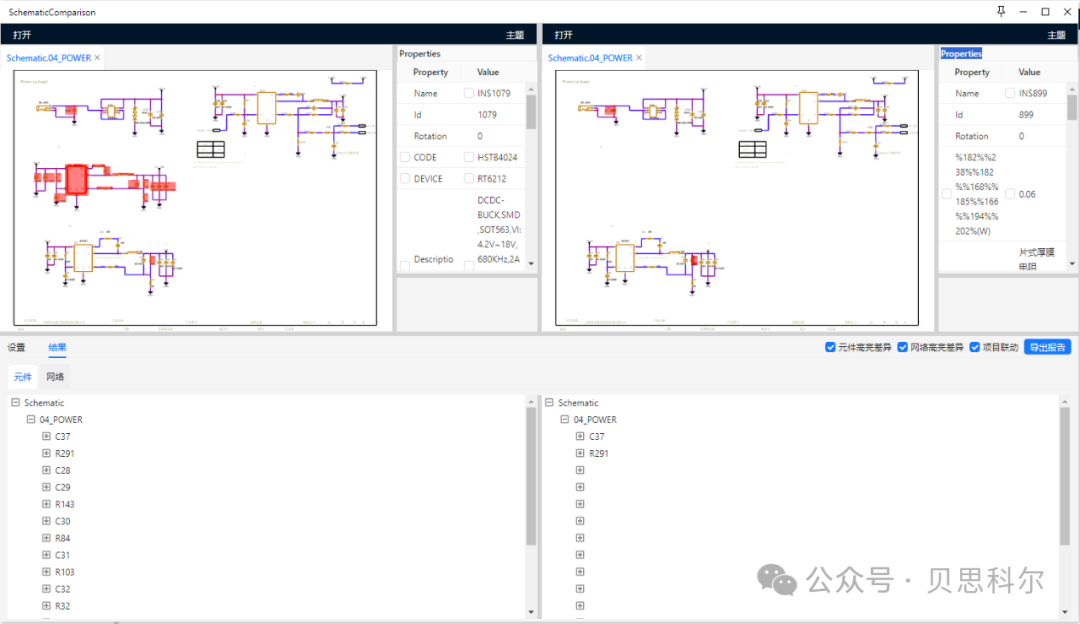Close the right Schematic.04_POWER tab
This screenshot has width=1080, height=624.
(638, 58)
